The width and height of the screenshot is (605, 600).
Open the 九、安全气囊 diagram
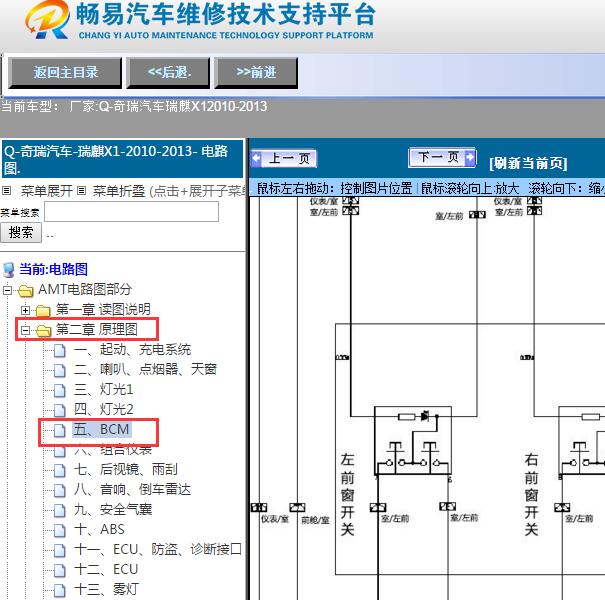coord(113,510)
